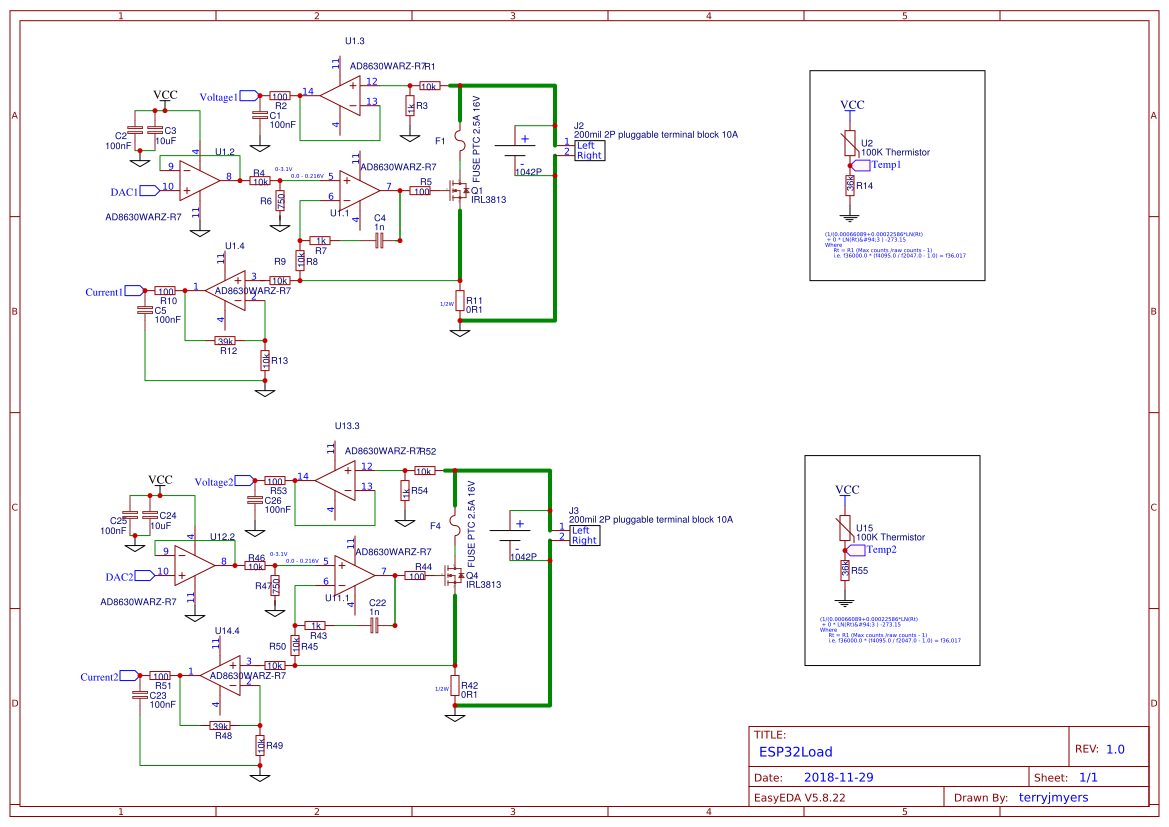Select the Current1 net port label

tap(114, 292)
